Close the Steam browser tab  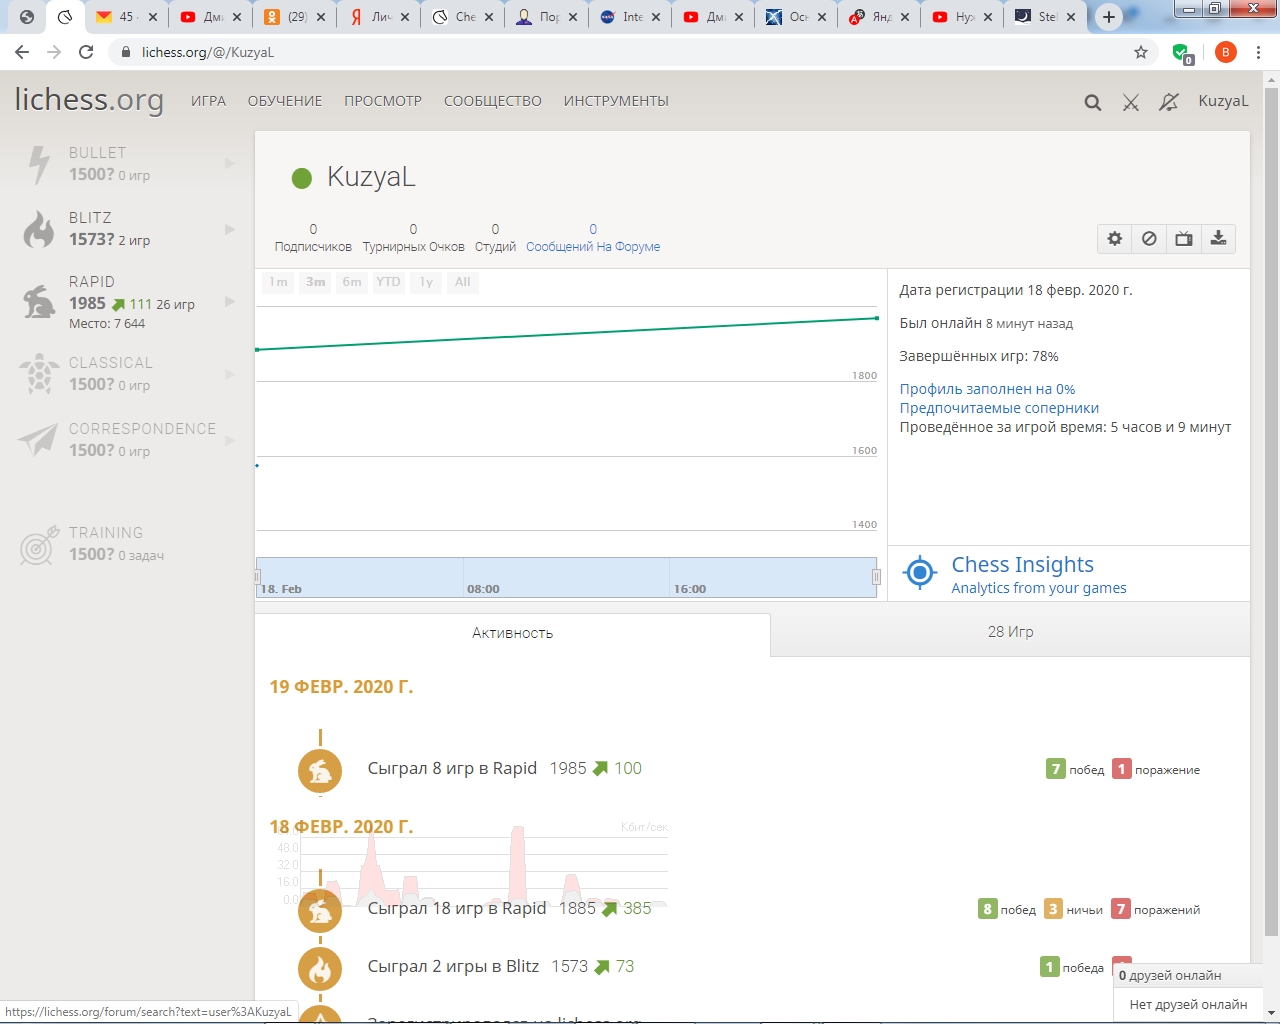tap(1071, 17)
